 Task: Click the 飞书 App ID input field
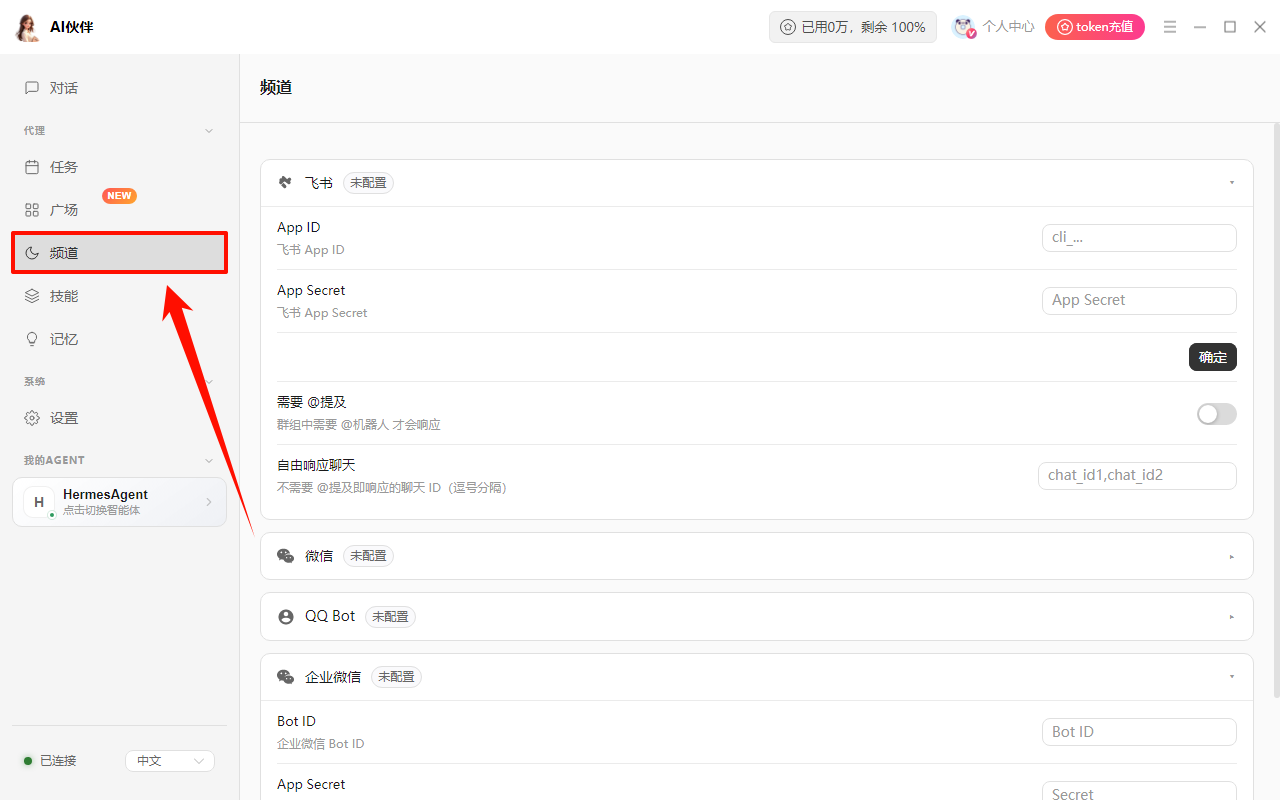pos(1139,238)
